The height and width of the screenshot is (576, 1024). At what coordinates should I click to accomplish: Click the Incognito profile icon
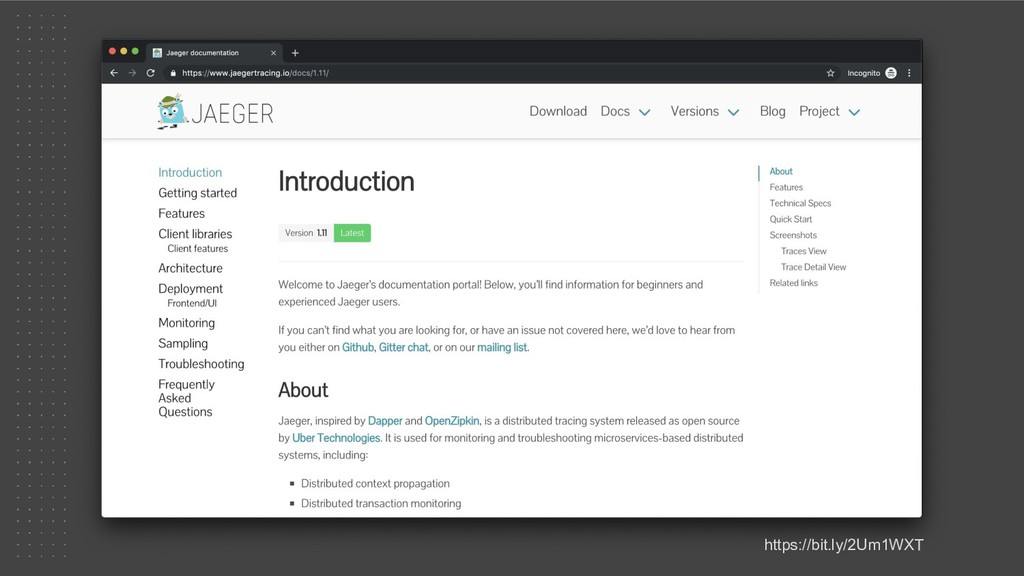891,73
